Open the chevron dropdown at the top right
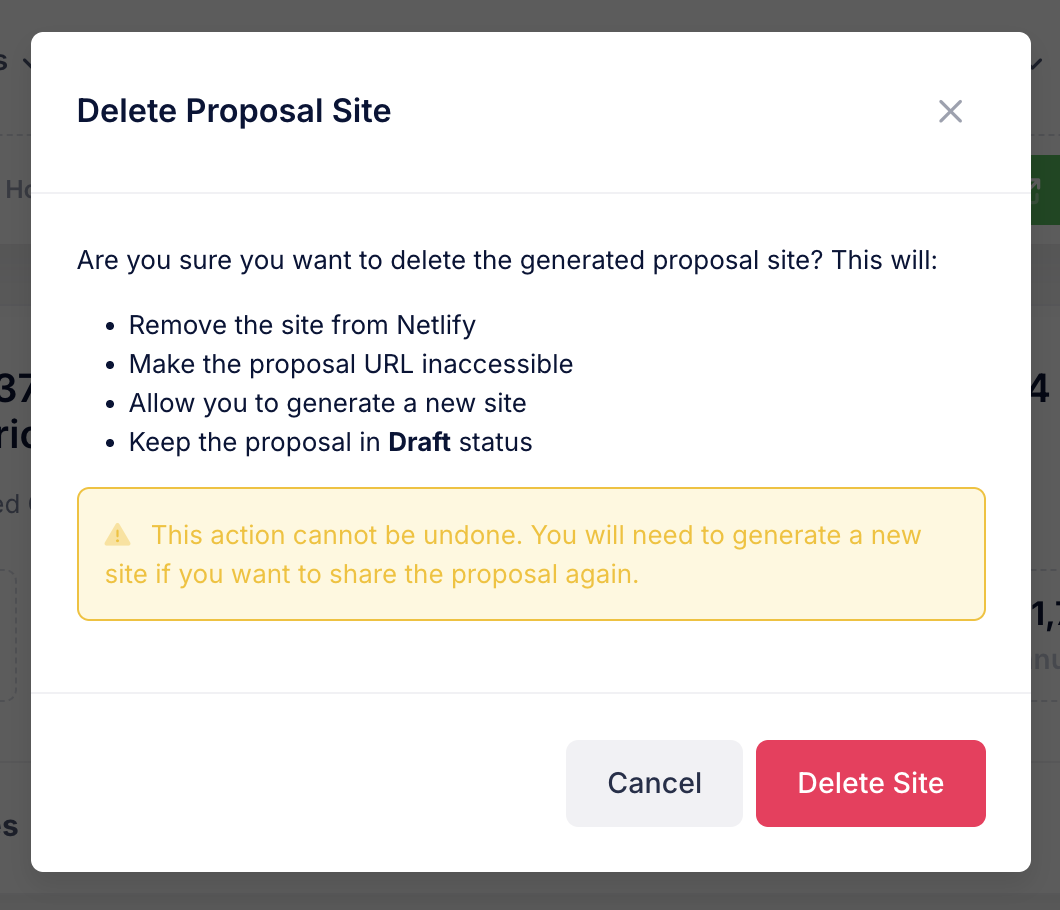Image resolution: width=1060 pixels, height=910 pixels. pos(1035,62)
